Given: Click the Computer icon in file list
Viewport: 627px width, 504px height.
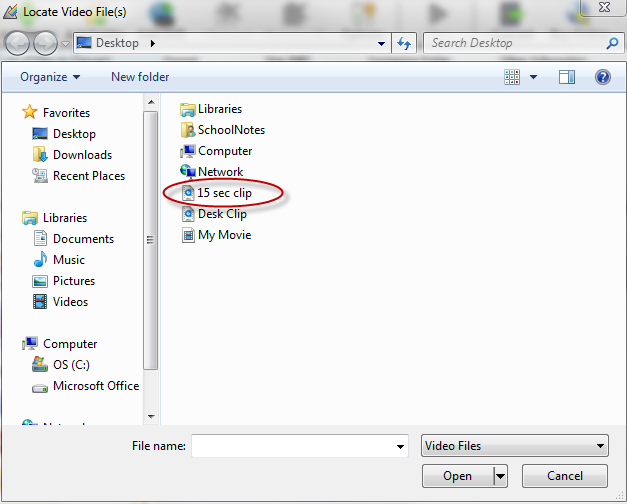Looking at the screenshot, I should 188,151.
